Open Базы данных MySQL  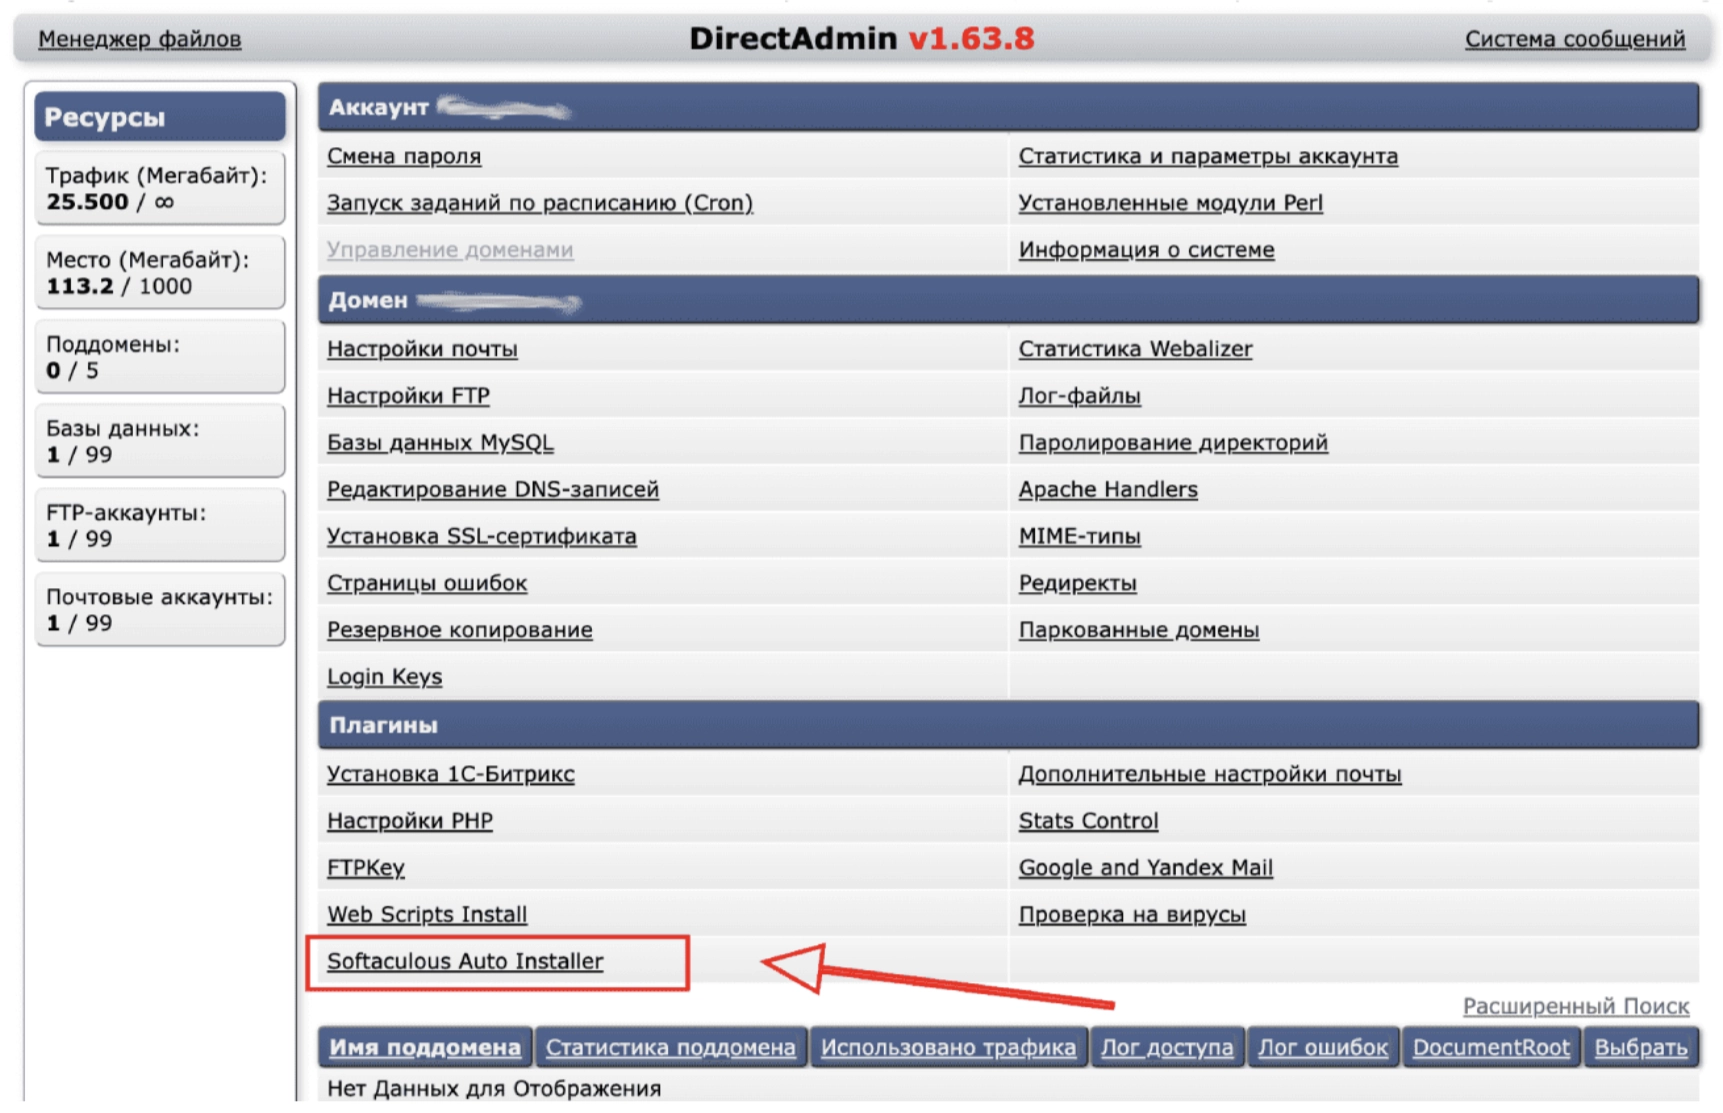(439, 442)
